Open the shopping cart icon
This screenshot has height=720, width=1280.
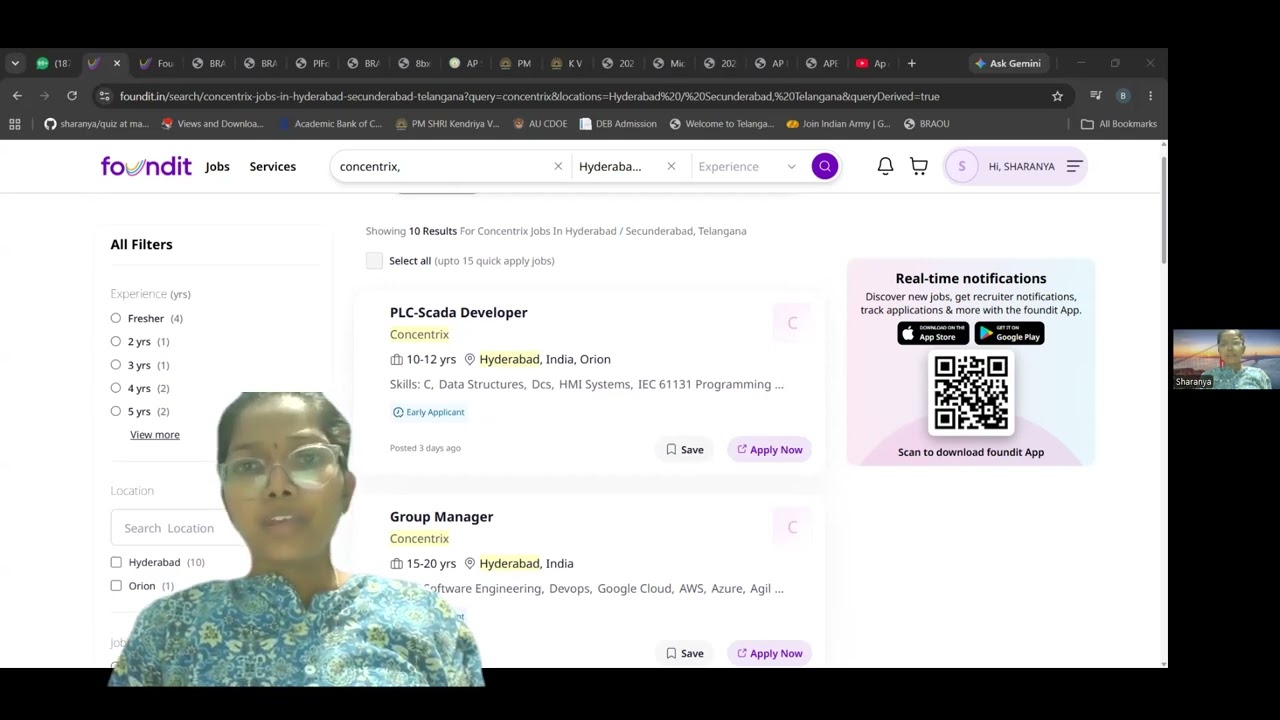pyautogui.click(x=919, y=166)
